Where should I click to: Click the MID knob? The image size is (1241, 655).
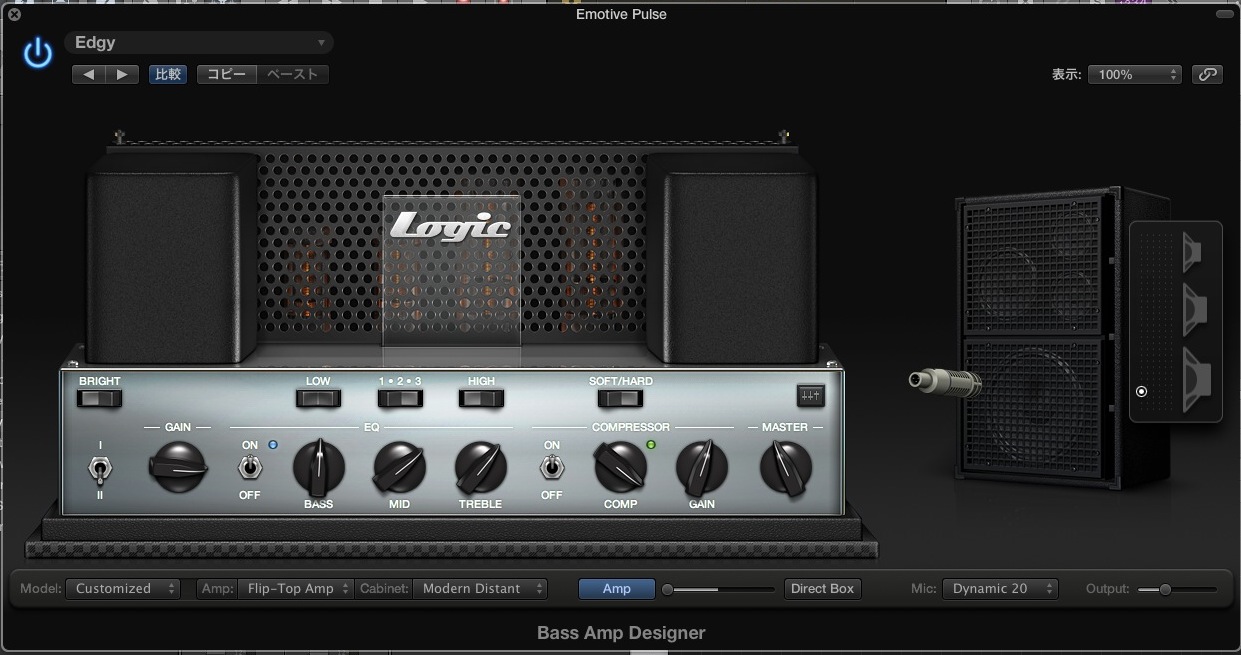(399, 467)
